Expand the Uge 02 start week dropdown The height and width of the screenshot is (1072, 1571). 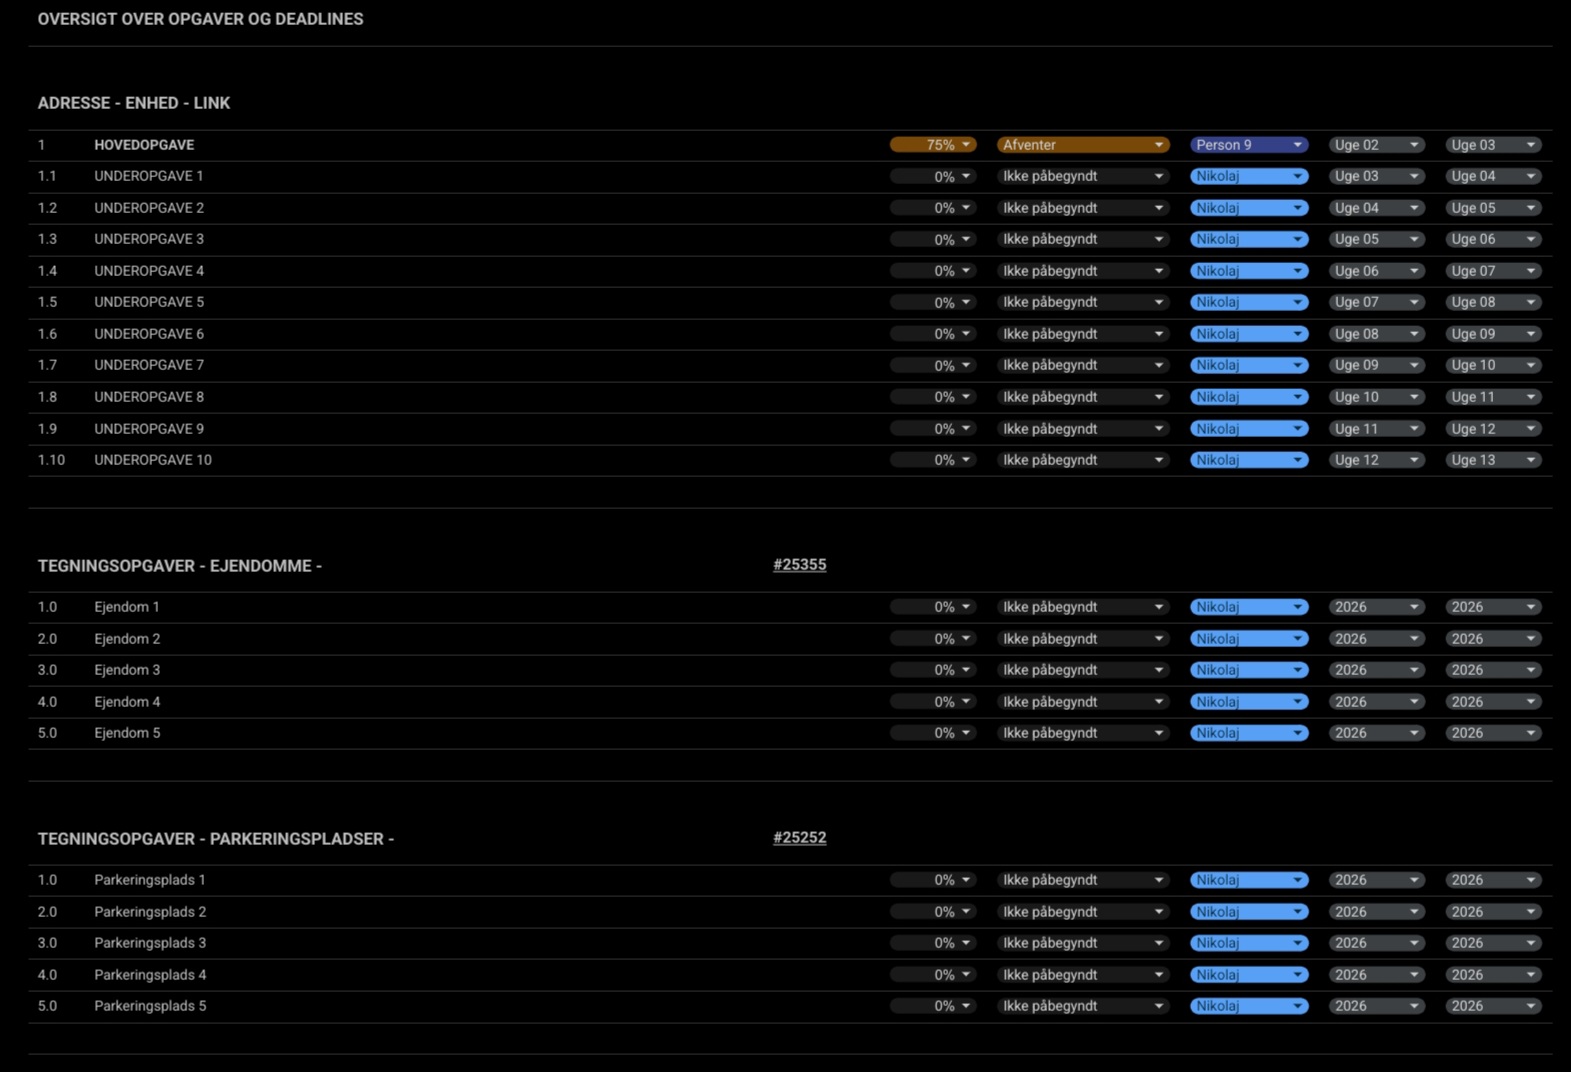tap(1376, 145)
